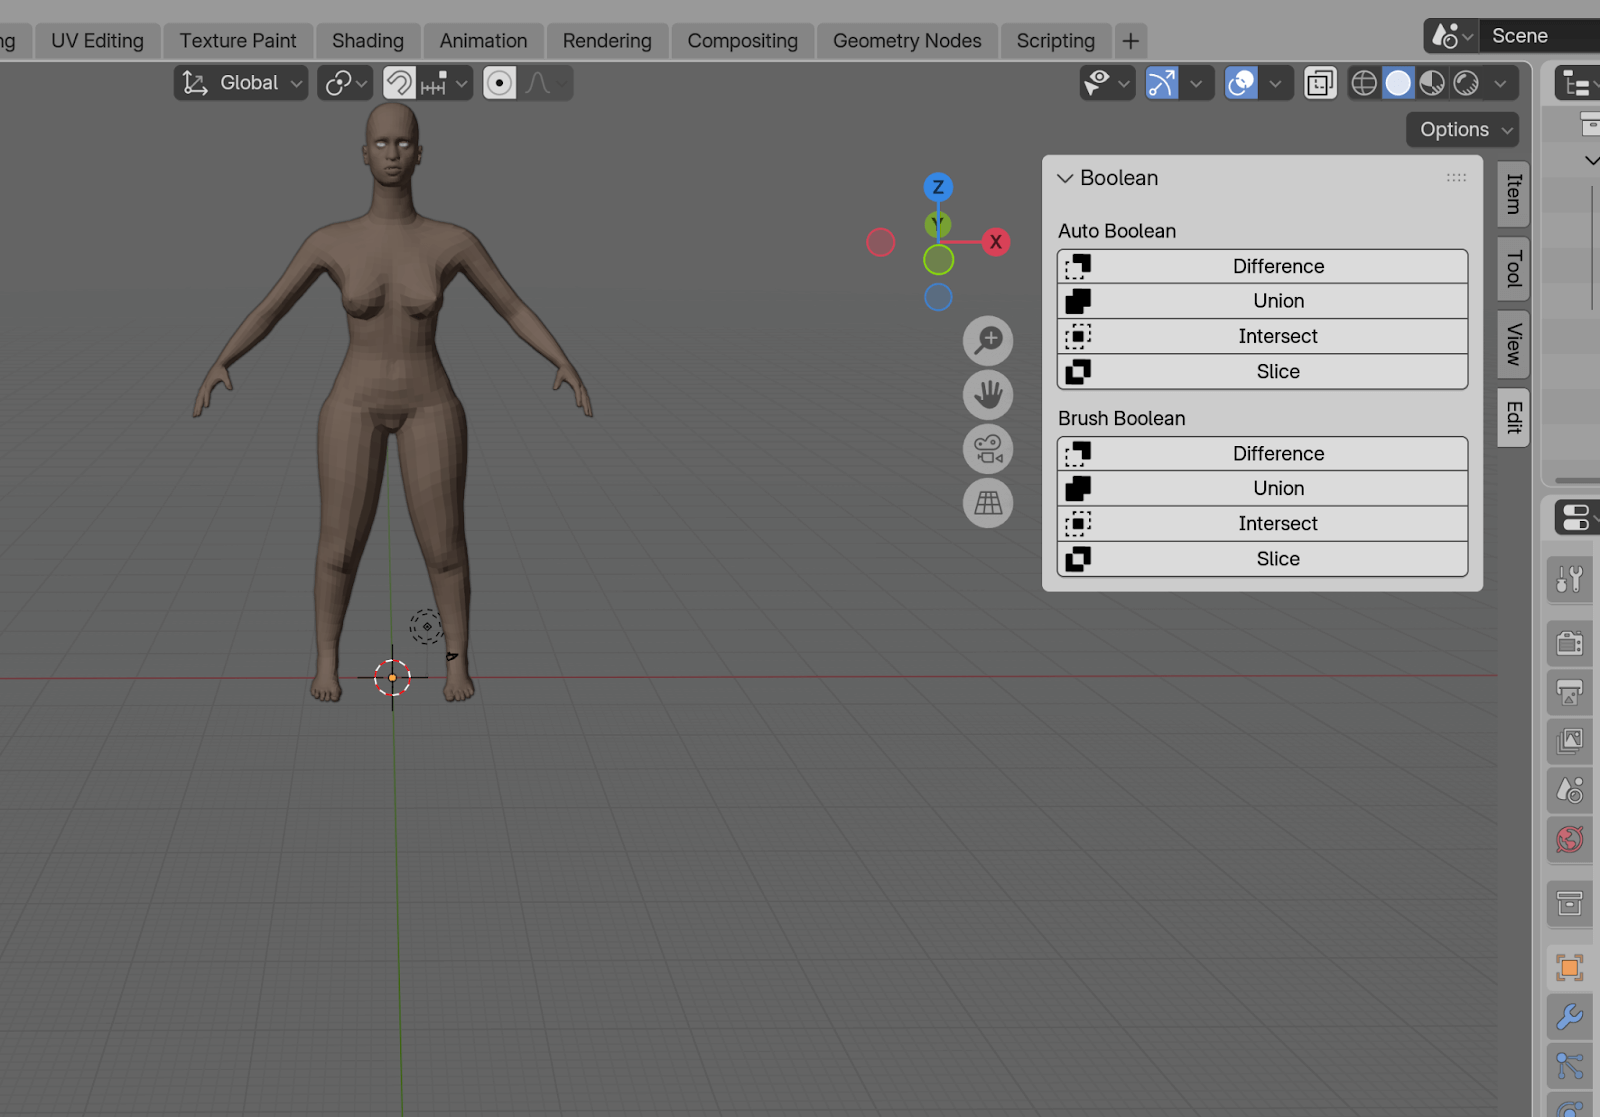Viewport: 1600px width, 1117px height.
Task: Switch orthographic perspective grid icon
Action: (x=988, y=503)
